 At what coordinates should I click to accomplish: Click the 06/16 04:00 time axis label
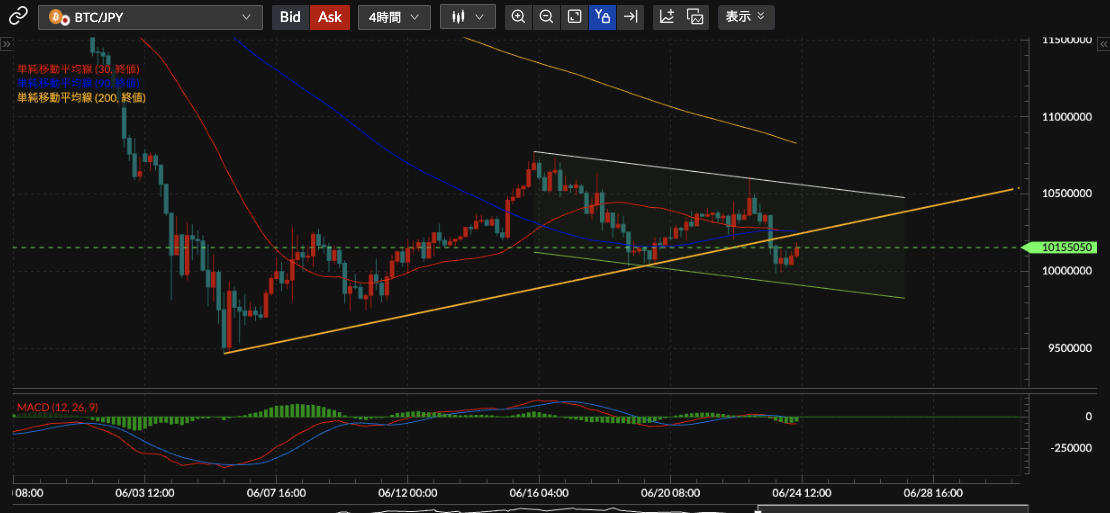coord(538,491)
